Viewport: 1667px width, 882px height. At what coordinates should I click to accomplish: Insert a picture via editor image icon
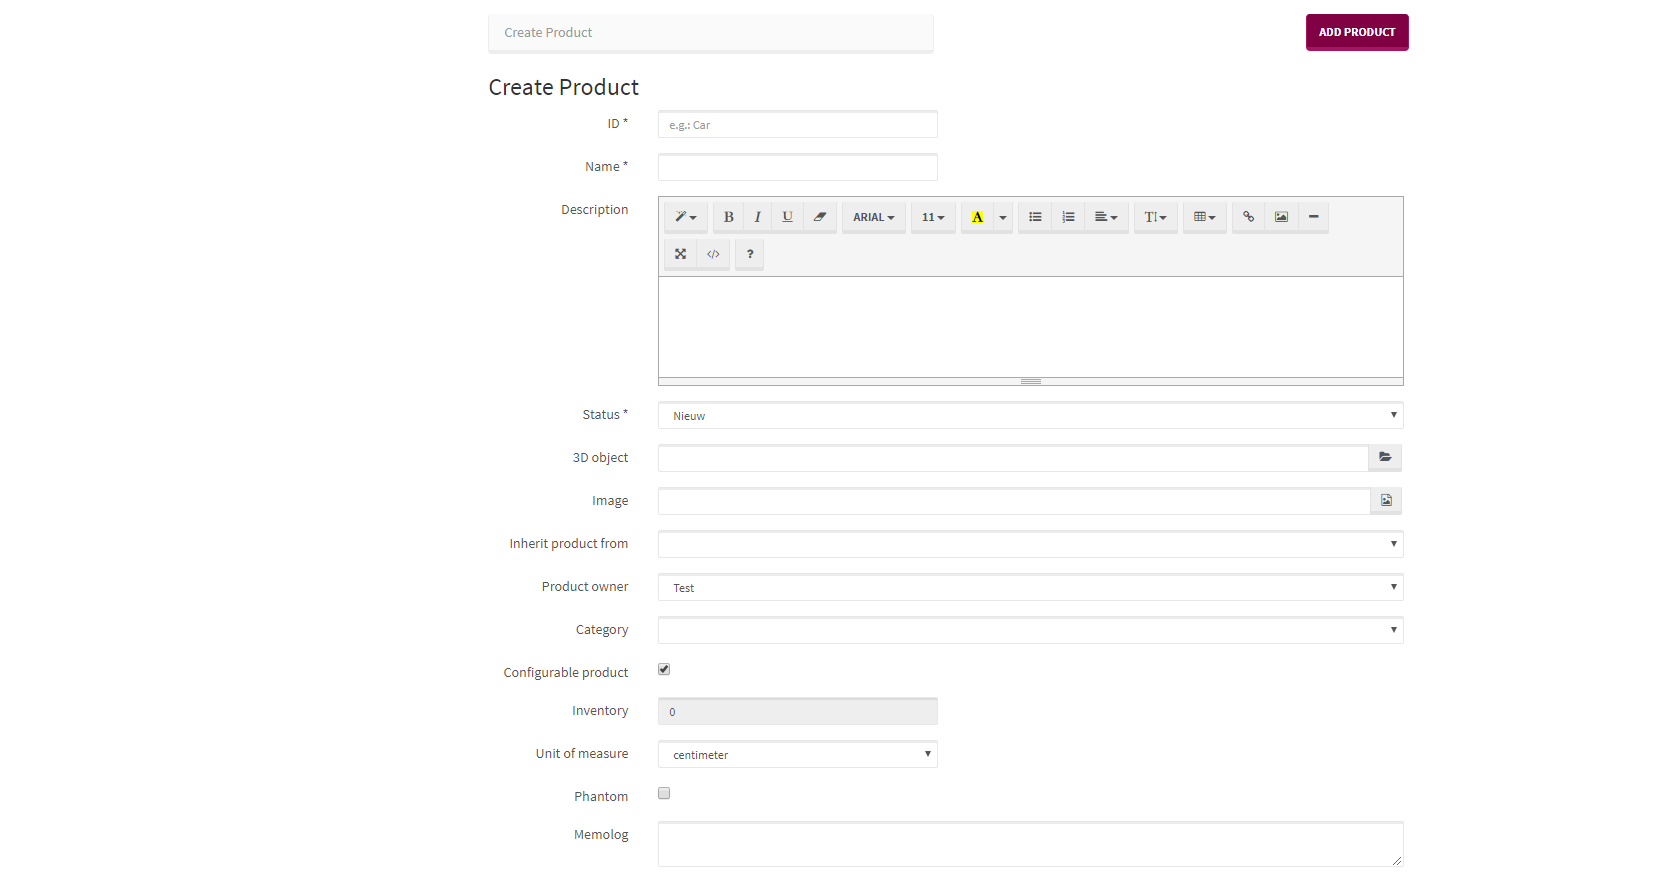[x=1281, y=217]
